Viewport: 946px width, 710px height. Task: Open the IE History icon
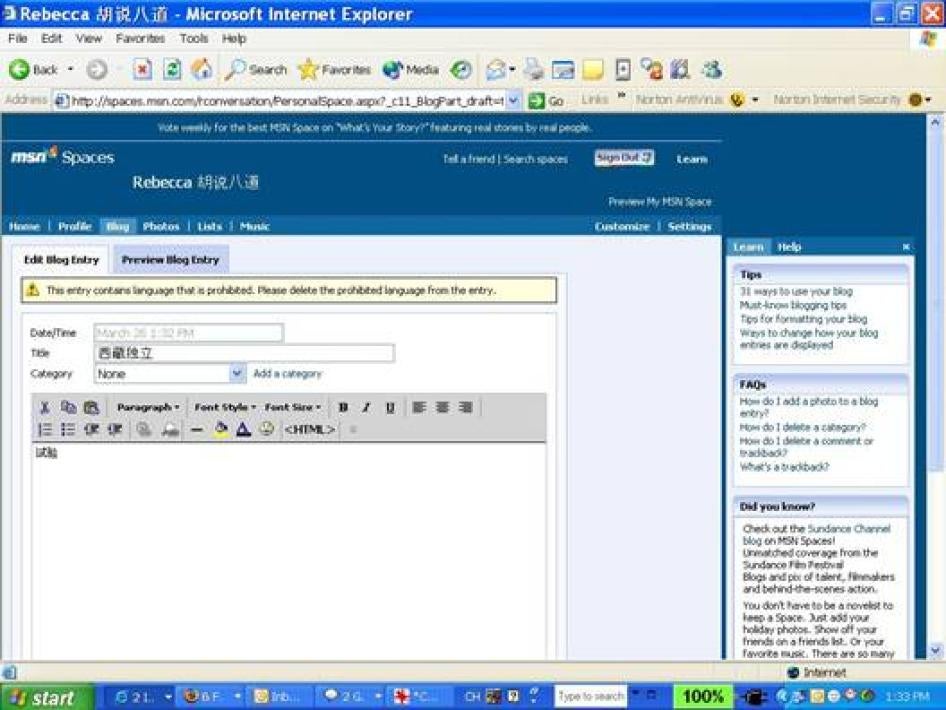point(460,69)
